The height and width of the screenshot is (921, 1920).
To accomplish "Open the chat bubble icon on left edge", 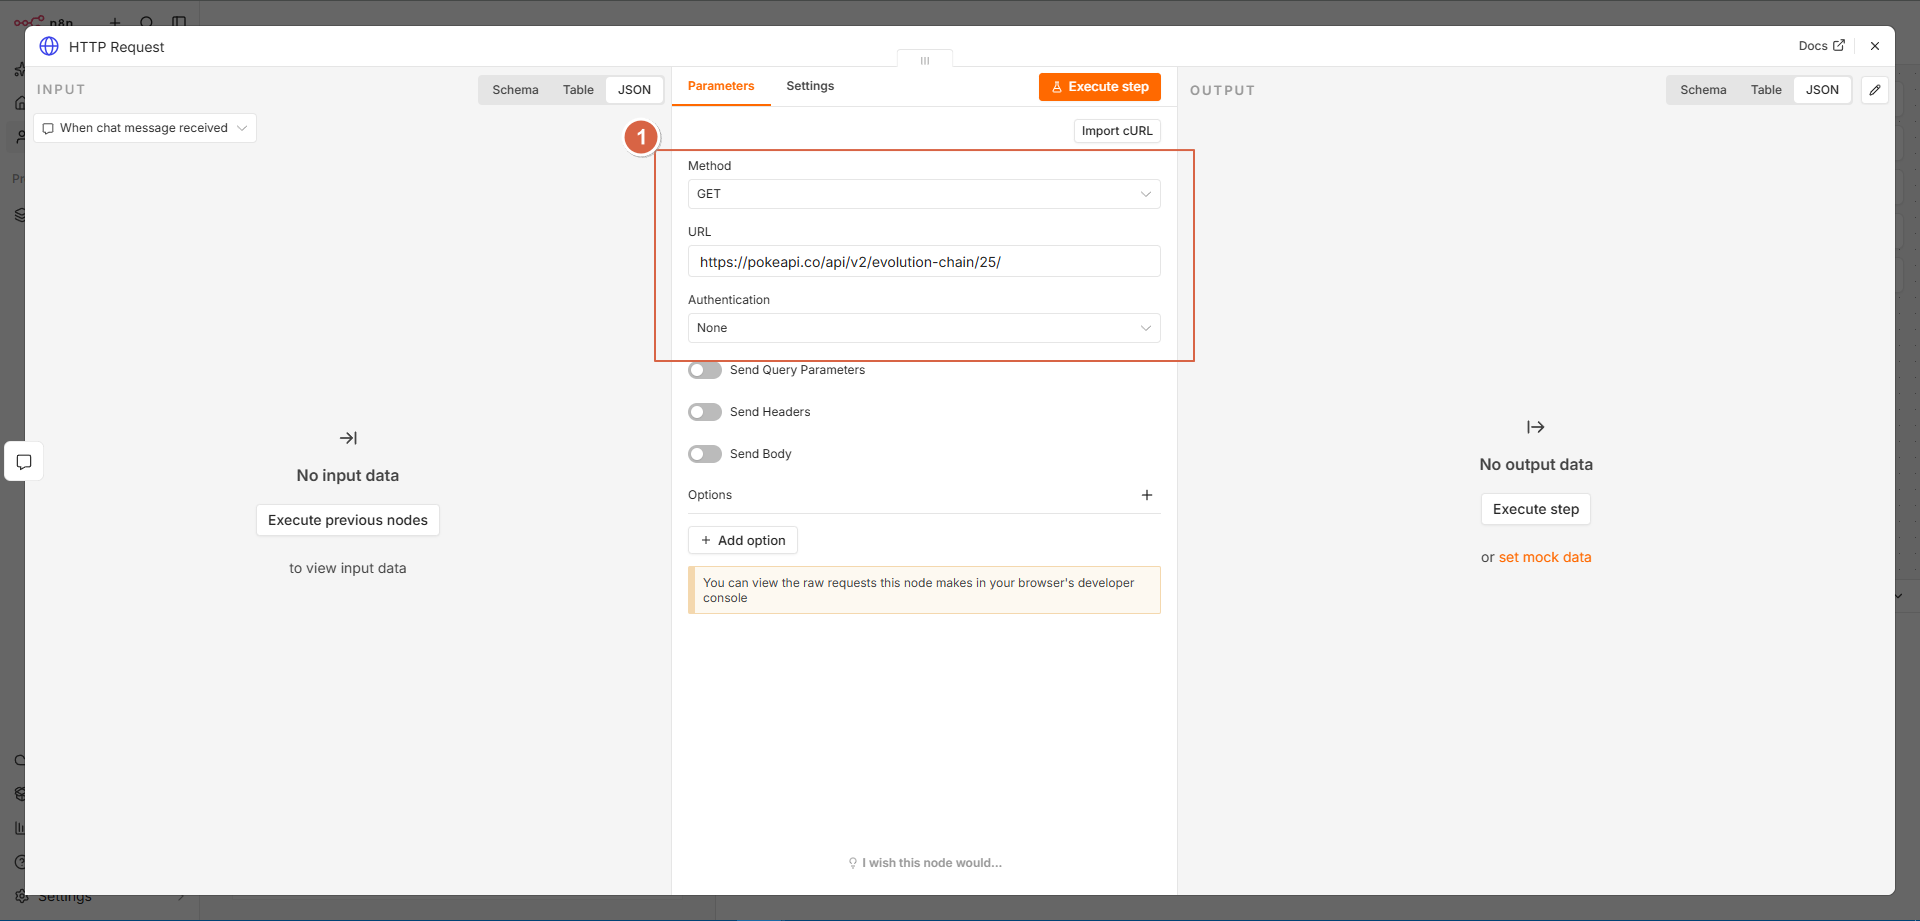I will (x=24, y=462).
